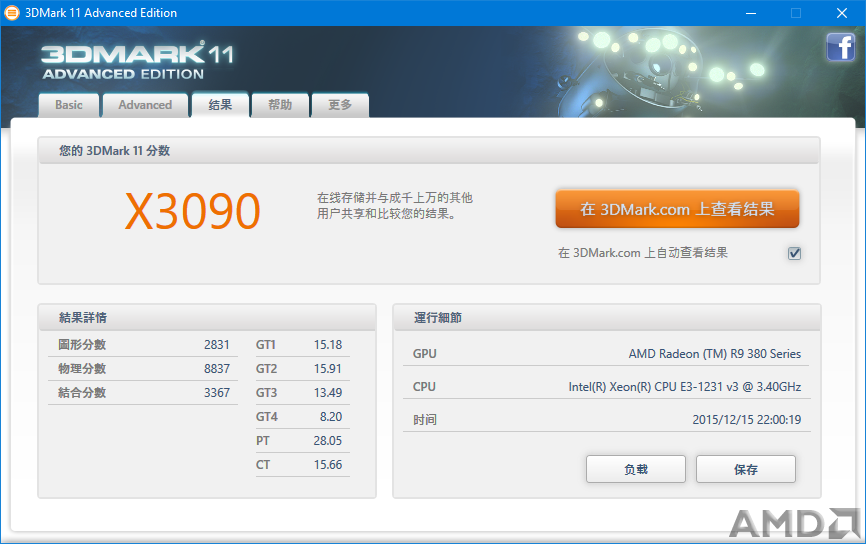Click the 在线存储 description text
Image resolution: width=866 pixels, height=544 pixels.
click(394, 205)
